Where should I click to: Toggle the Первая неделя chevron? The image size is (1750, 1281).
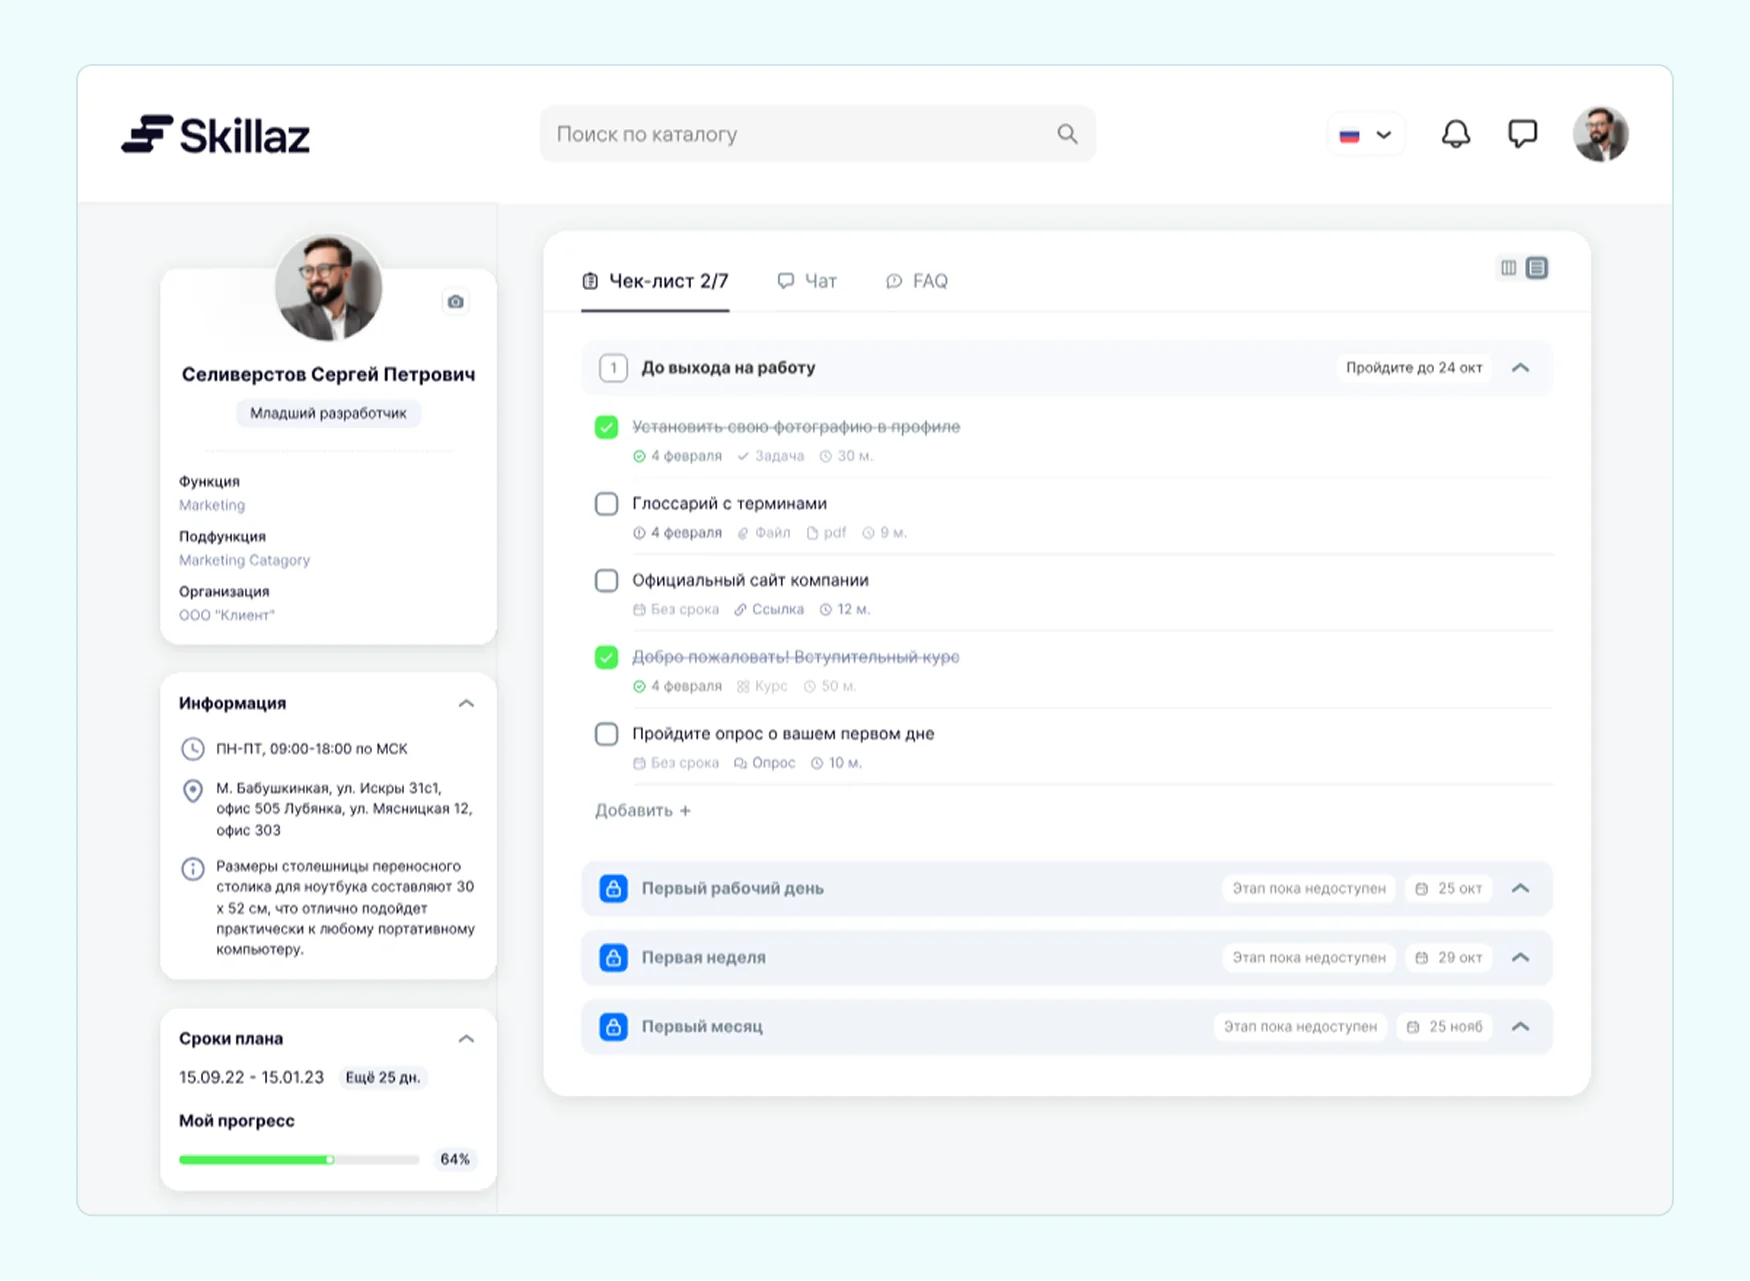tap(1520, 957)
